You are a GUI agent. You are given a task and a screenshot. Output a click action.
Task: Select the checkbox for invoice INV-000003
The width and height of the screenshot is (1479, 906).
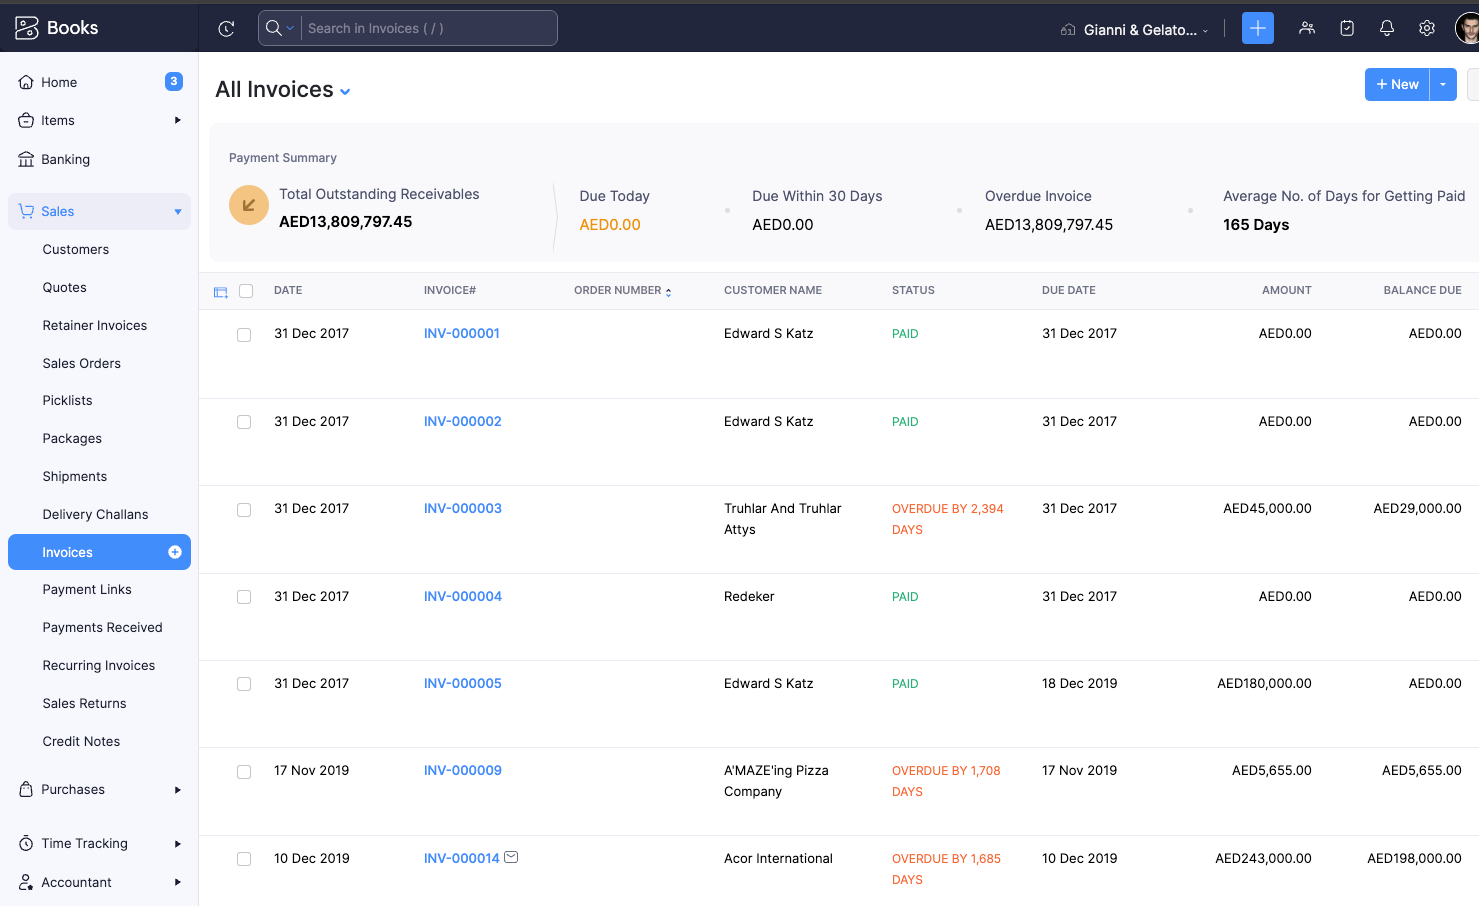point(244,510)
